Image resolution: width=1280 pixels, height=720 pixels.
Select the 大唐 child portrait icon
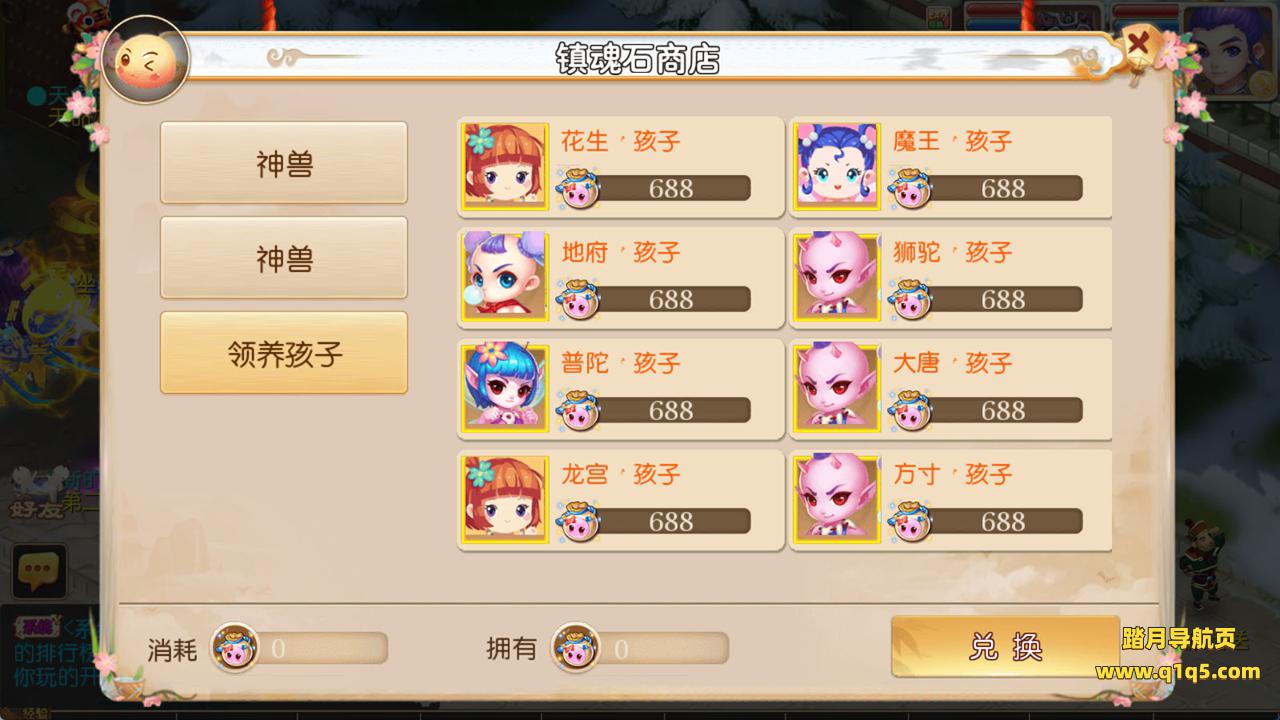click(x=837, y=389)
